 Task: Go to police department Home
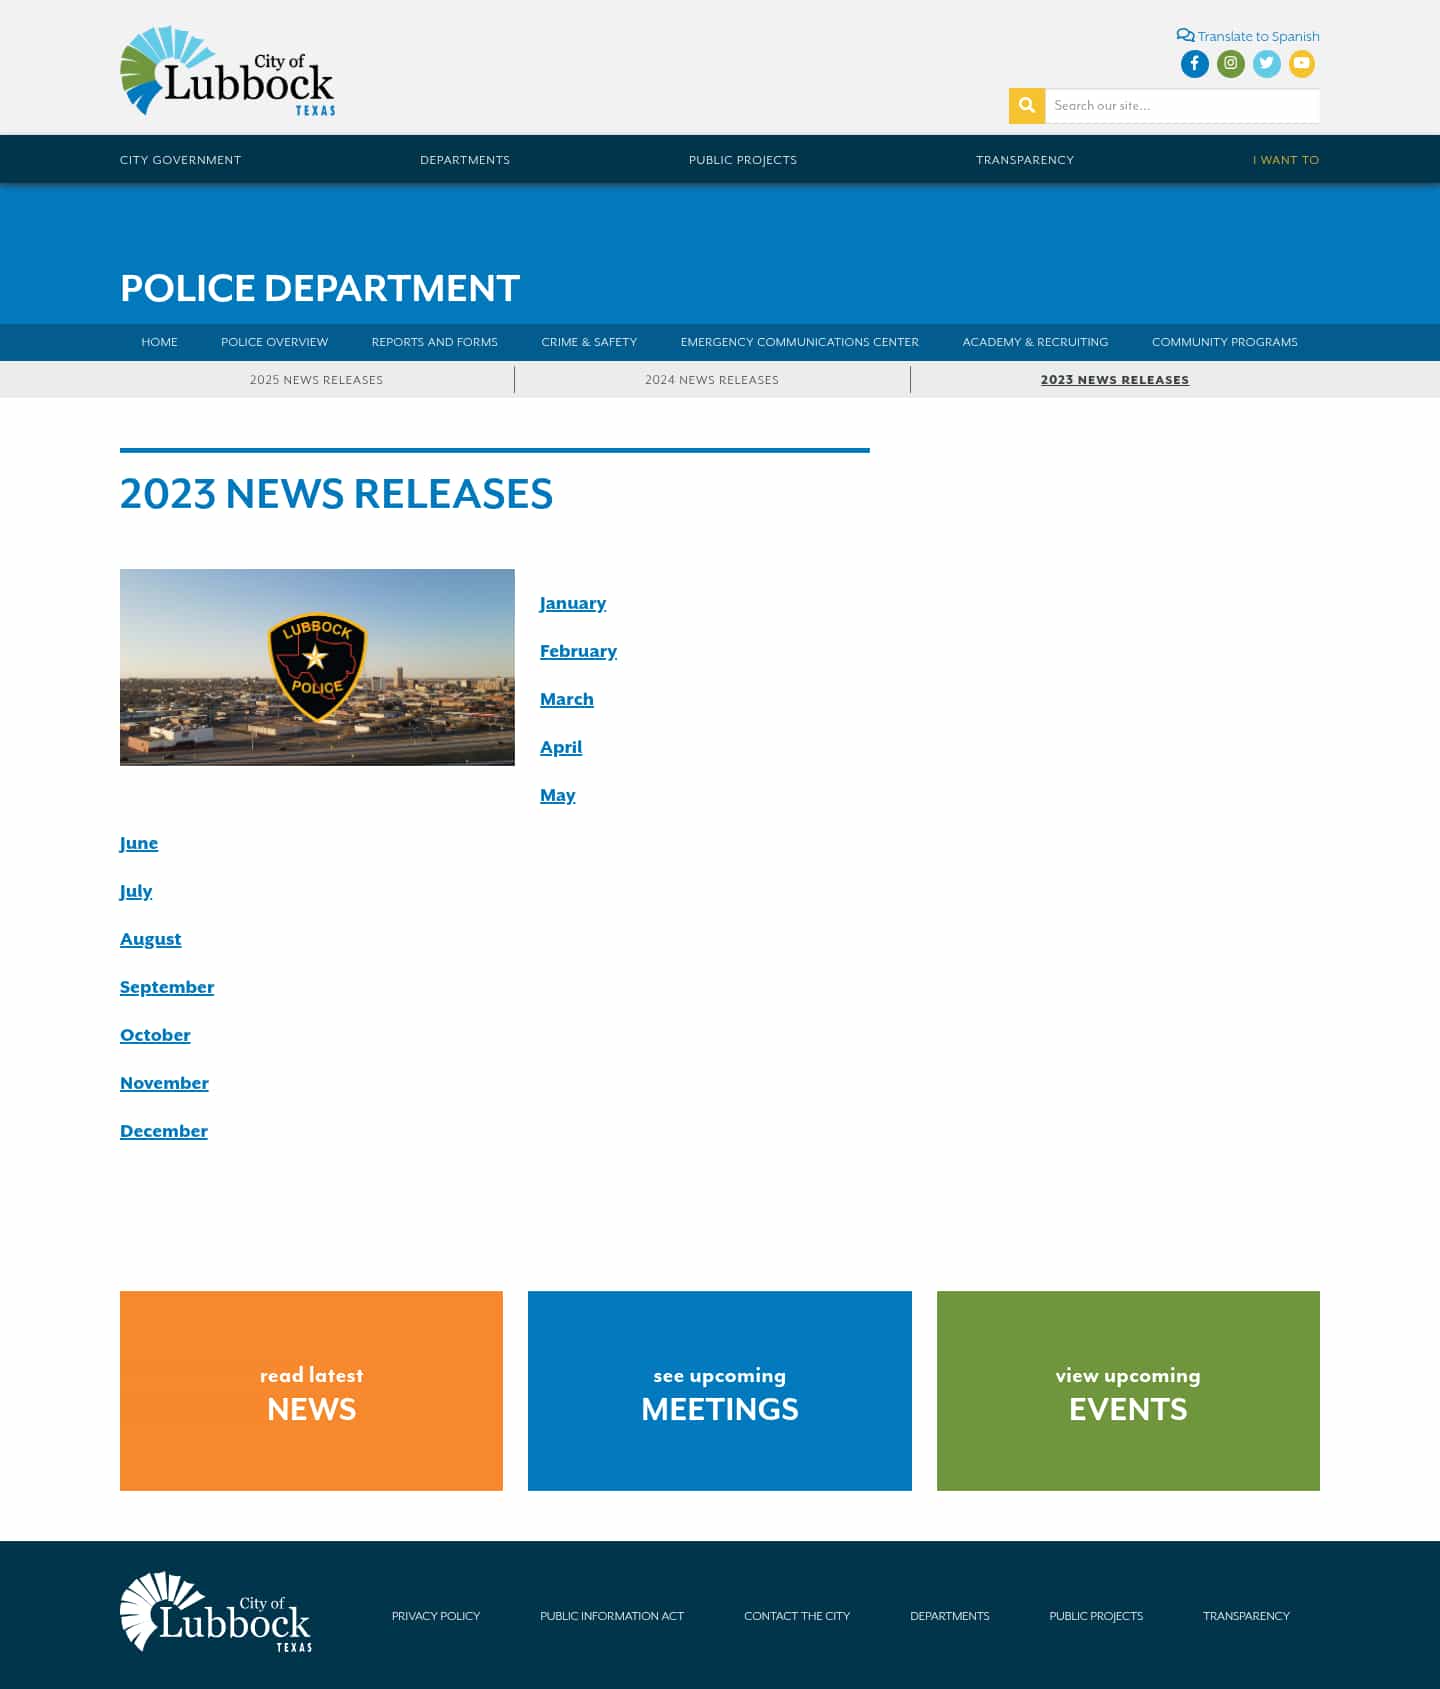click(x=159, y=342)
